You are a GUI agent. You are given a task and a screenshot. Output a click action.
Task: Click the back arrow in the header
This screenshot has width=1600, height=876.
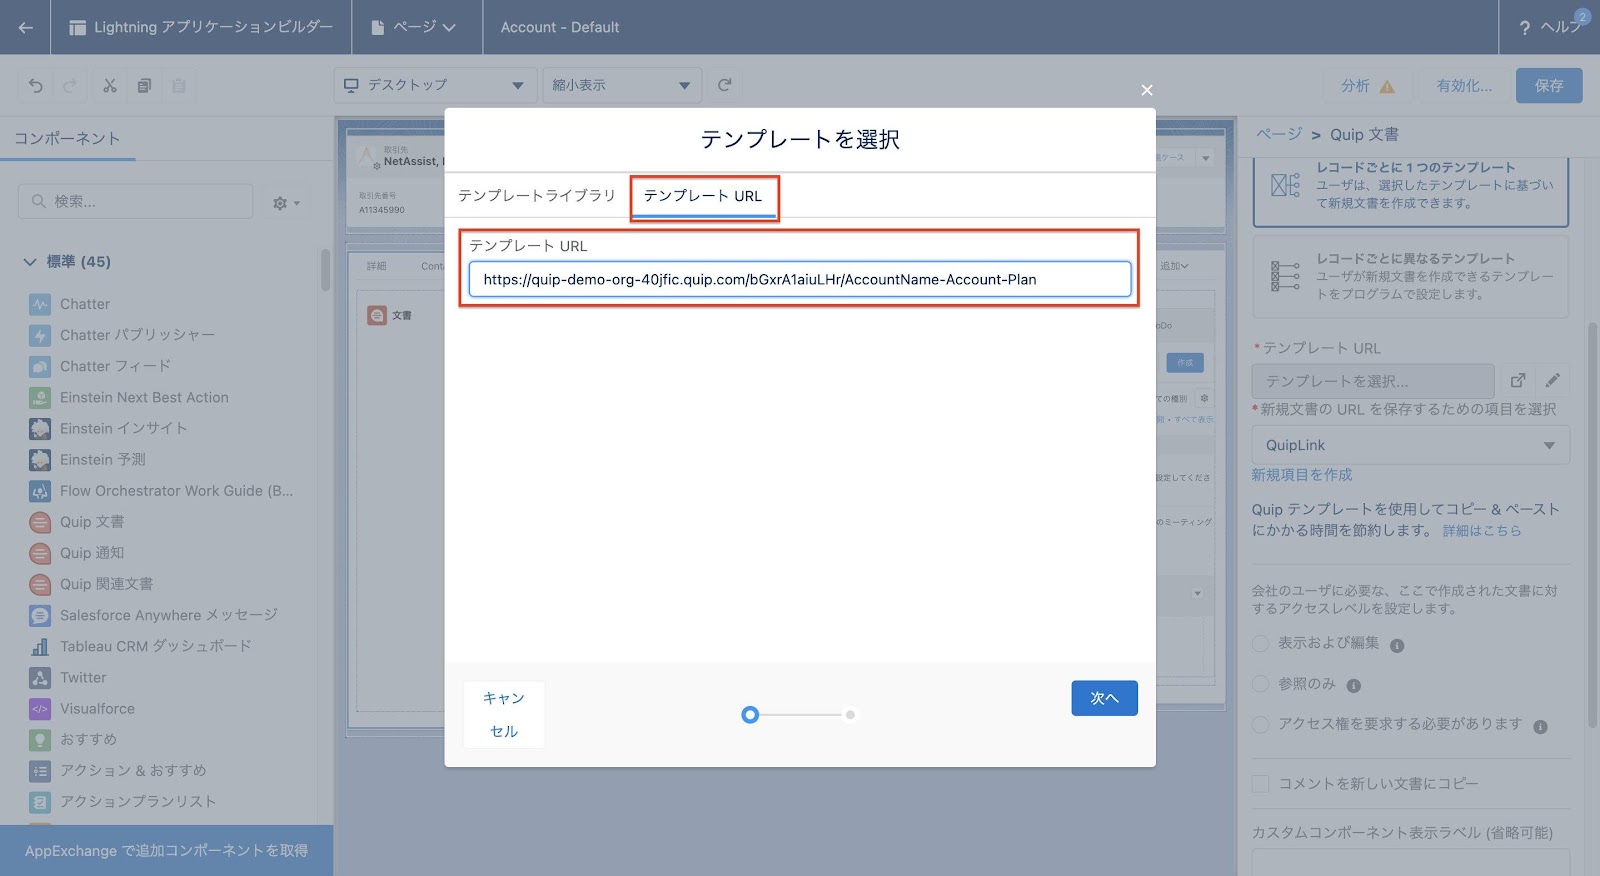point(26,28)
